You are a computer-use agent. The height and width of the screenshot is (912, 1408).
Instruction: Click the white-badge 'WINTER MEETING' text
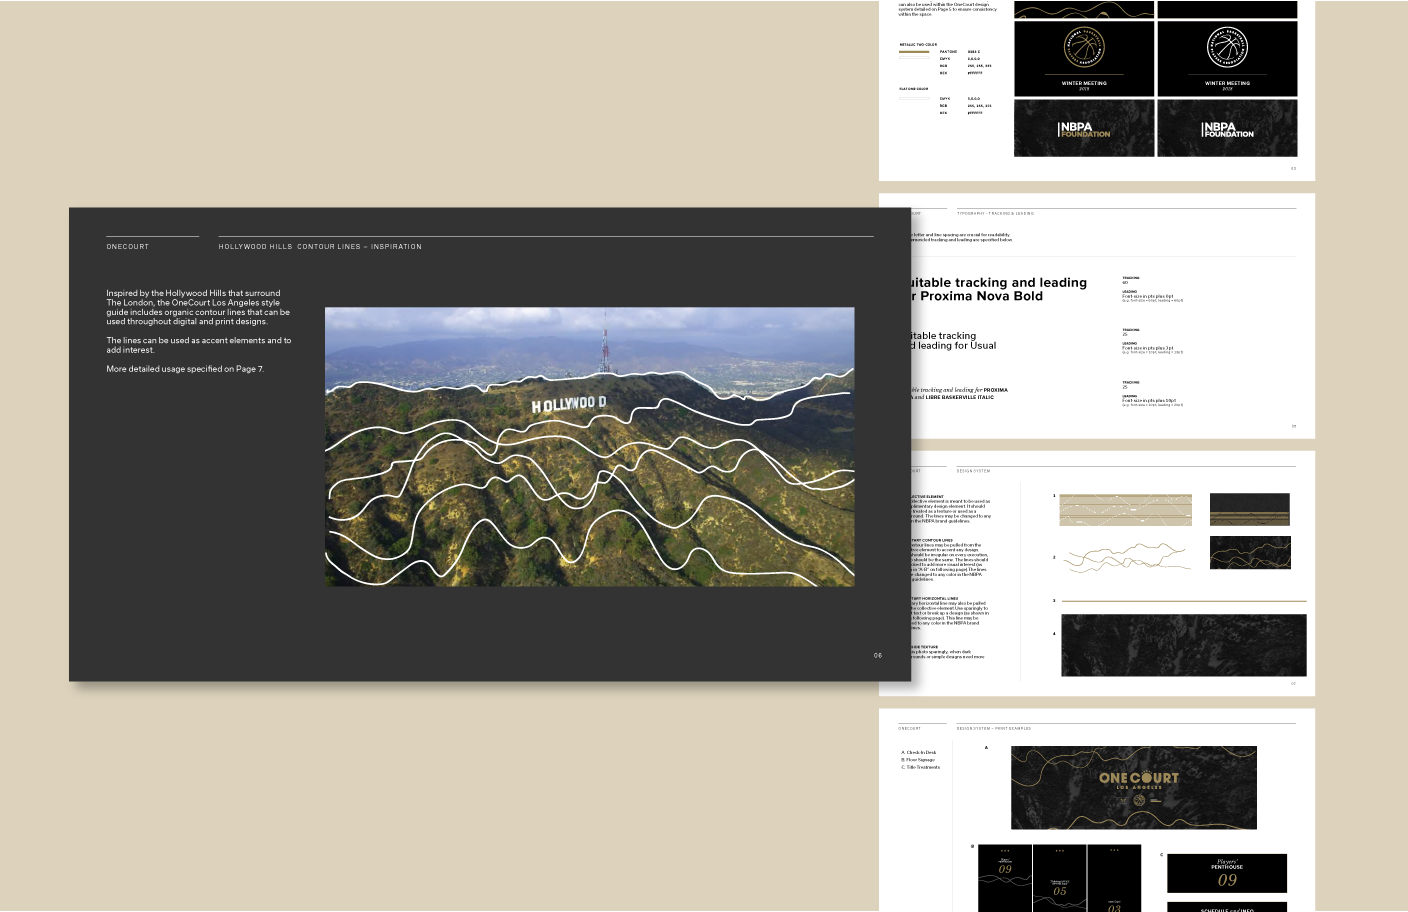click(1227, 83)
